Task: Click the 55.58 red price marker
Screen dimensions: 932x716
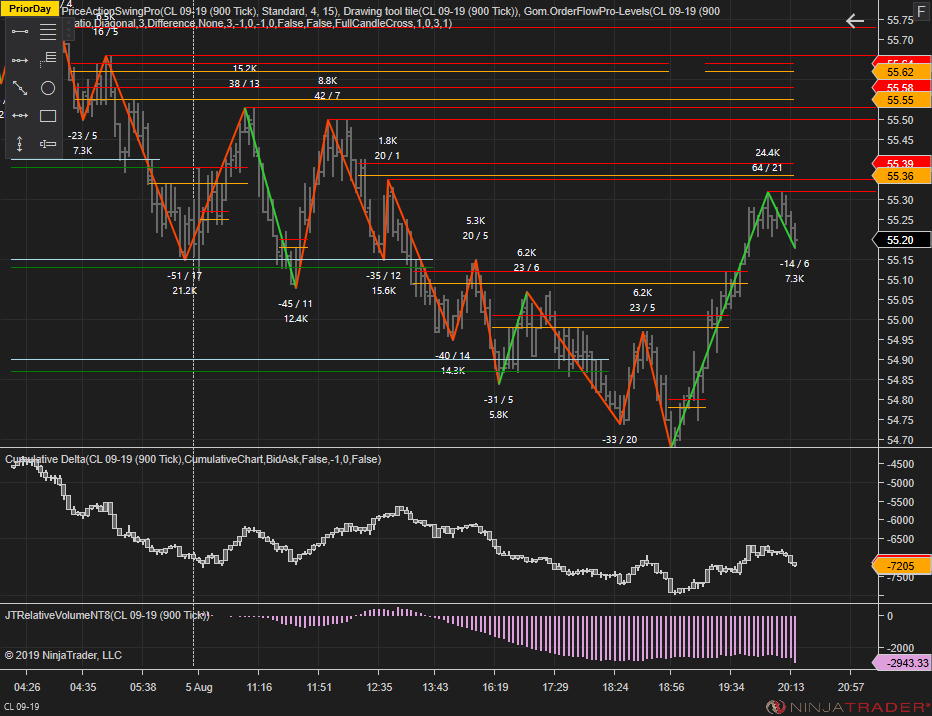Action: (x=901, y=87)
